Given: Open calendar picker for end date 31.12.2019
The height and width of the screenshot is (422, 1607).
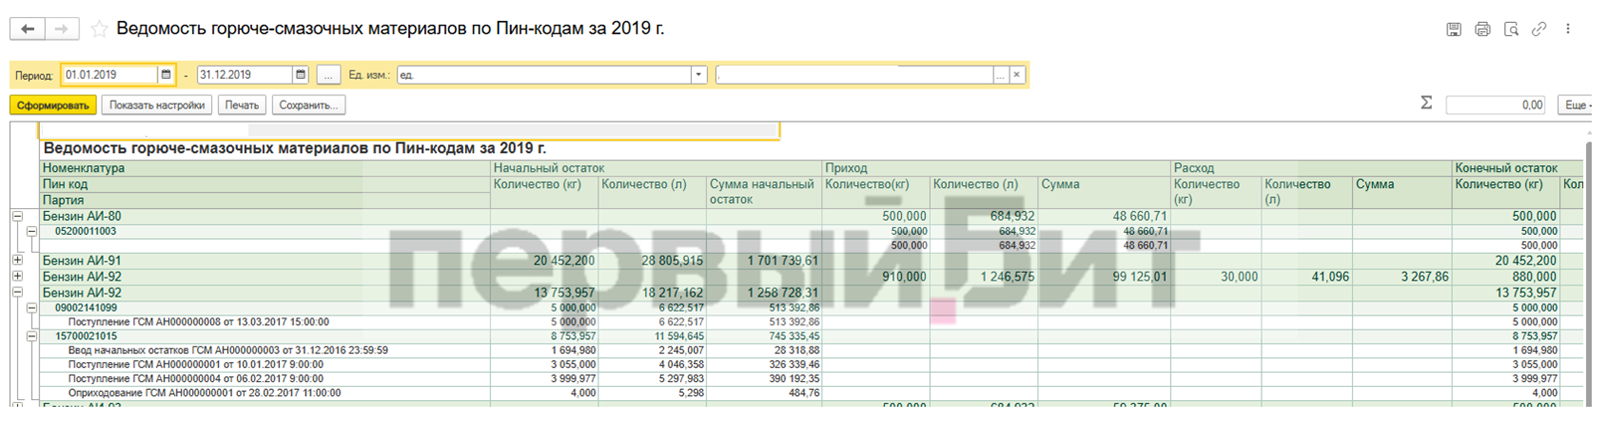Looking at the screenshot, I should (x=300, y=75).
